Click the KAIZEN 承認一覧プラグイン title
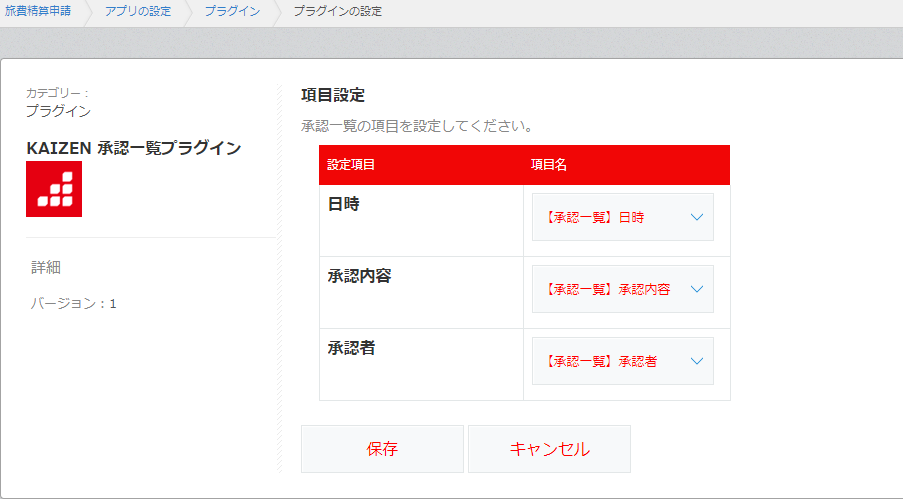The height and width of the screenshot is (499, 903). 133,148
